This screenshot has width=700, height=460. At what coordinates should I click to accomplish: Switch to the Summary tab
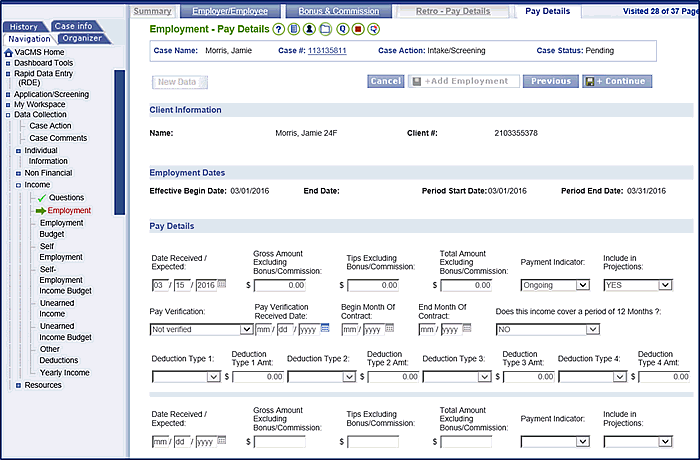pyautogui.click(x=153, y=11)
